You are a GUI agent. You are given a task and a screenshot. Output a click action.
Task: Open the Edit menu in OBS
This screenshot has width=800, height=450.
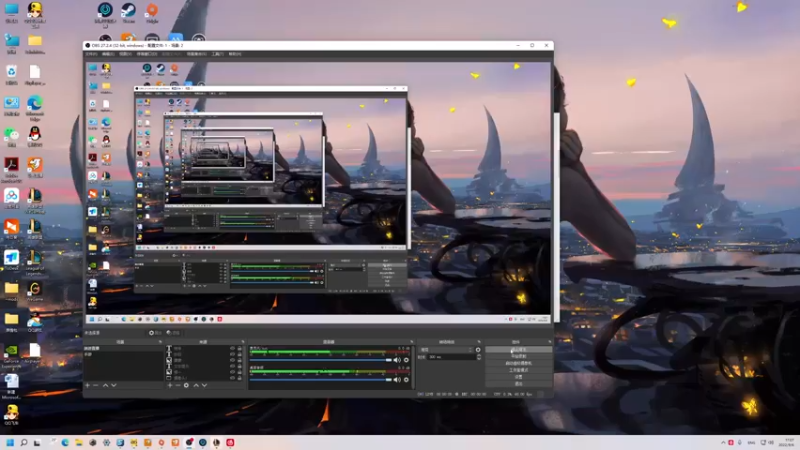[x=108, y=54]
